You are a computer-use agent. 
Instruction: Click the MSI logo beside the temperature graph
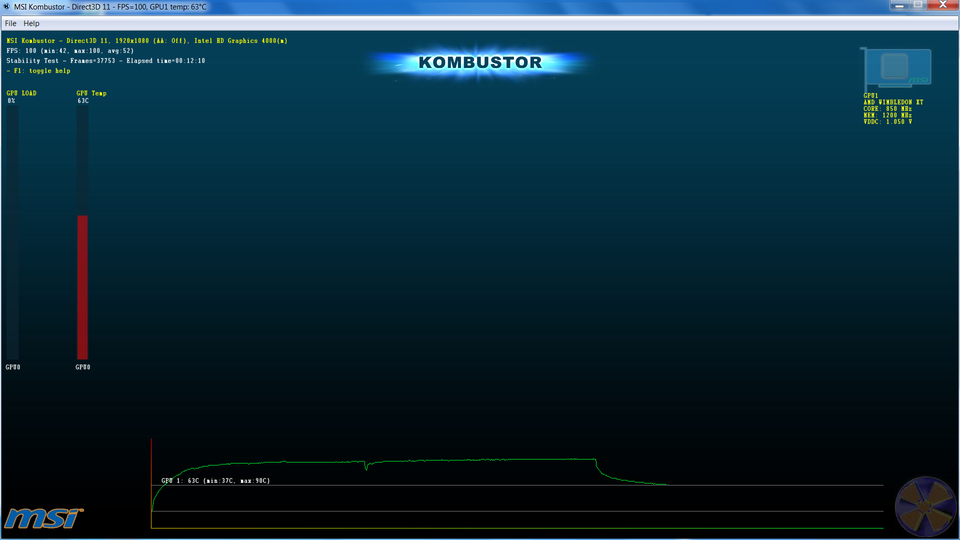click(43, 518)
